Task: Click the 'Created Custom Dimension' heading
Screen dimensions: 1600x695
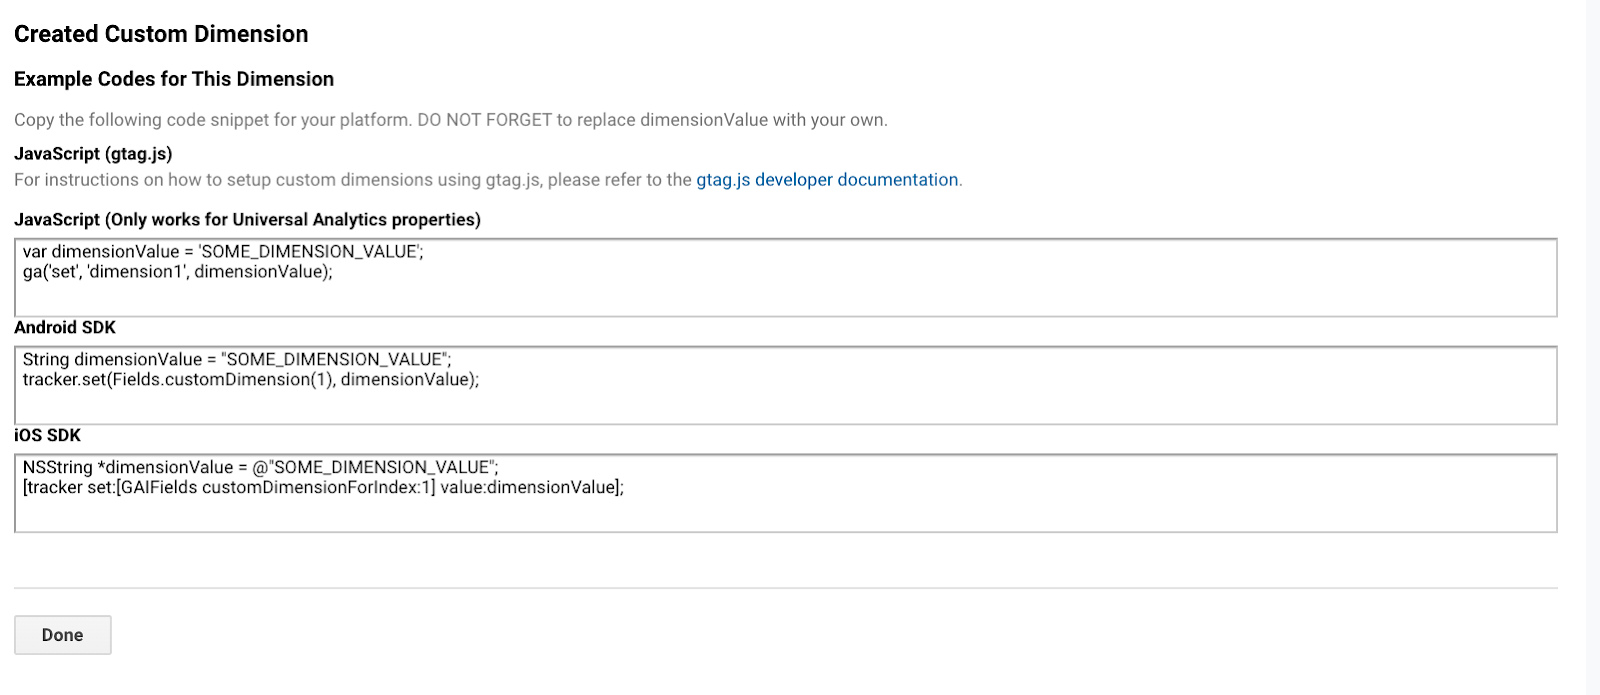Action: tap(161, 34)
